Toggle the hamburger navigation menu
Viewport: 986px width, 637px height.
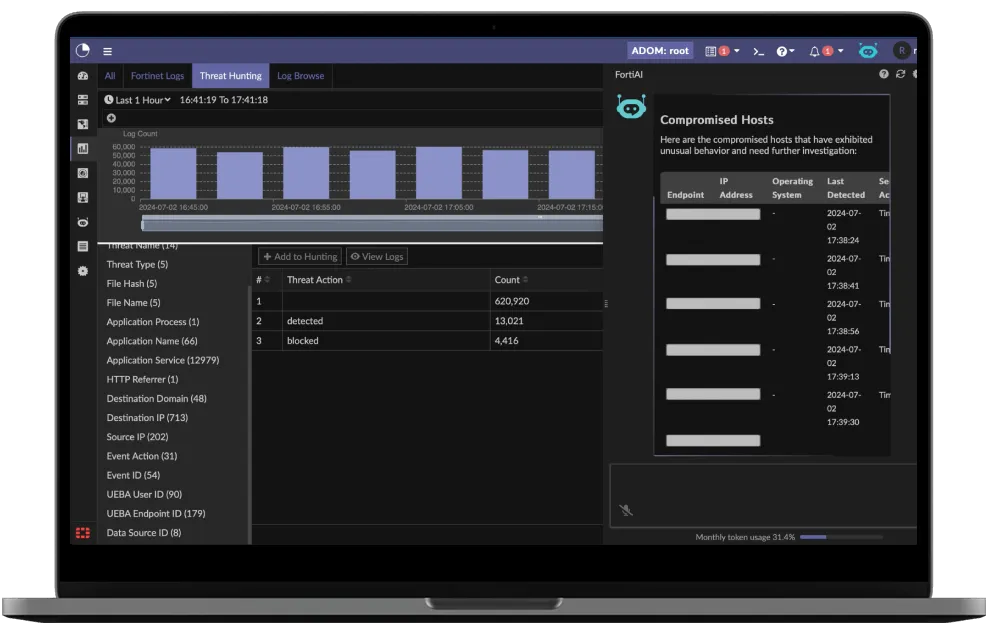point(108,52)
